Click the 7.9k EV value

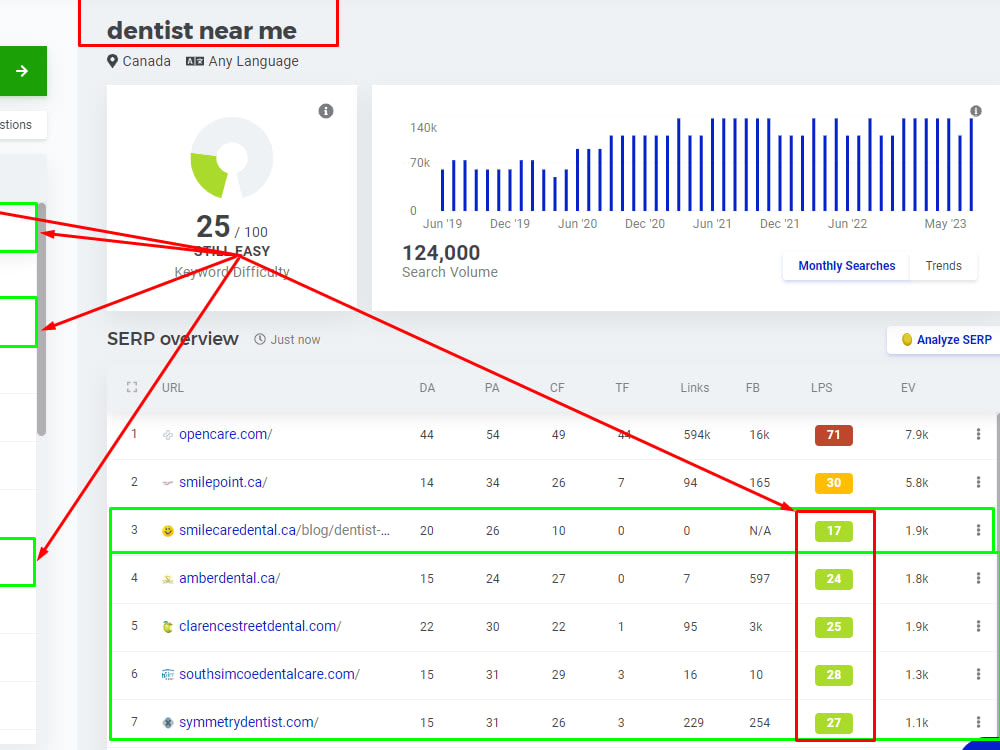[x=916, y=435]
